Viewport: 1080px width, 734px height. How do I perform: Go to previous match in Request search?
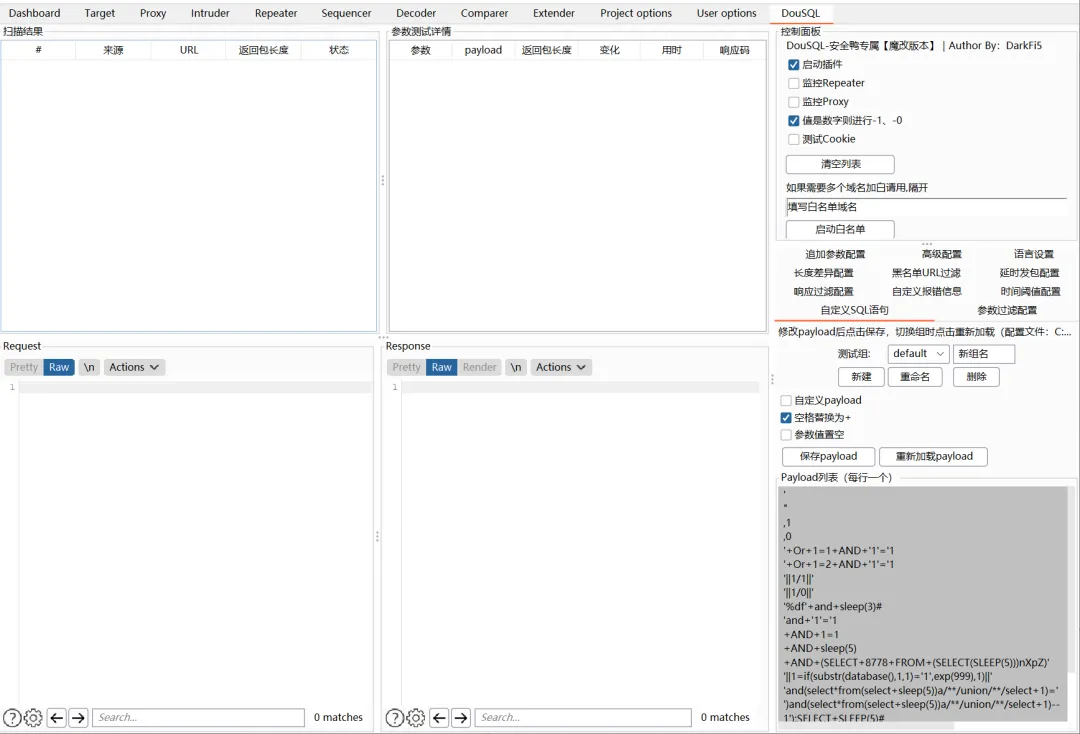click(x=56, y=717)
